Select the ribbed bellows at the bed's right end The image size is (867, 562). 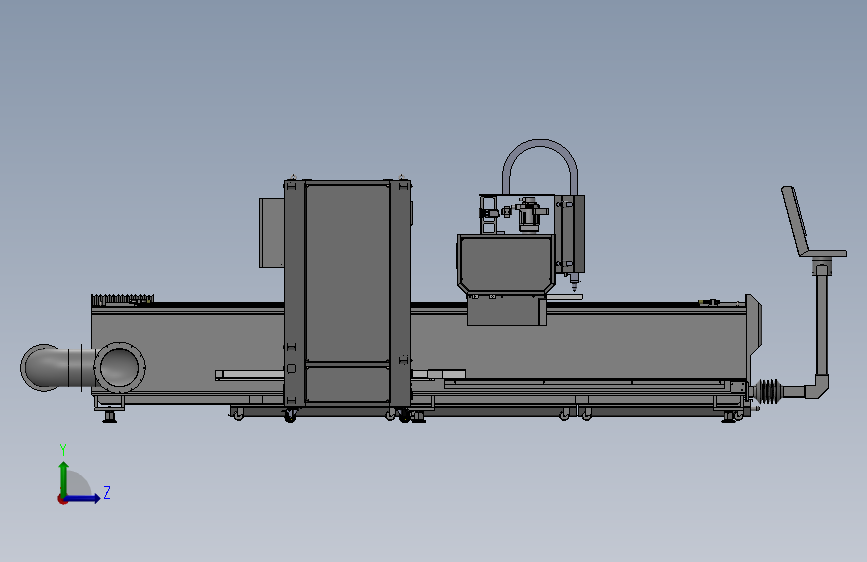click(x=767, y=391)
